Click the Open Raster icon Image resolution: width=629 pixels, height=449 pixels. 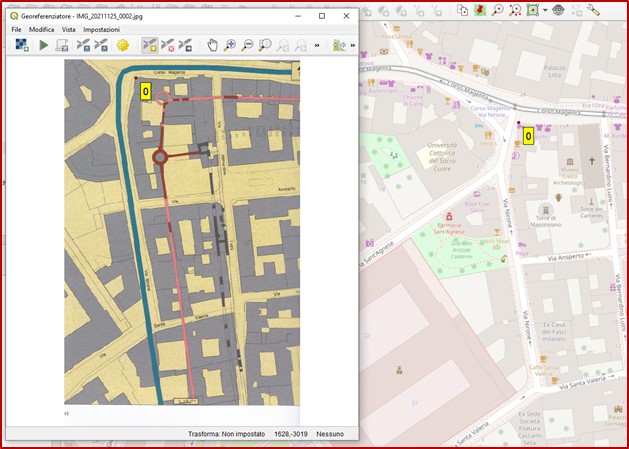pos(21,45)
